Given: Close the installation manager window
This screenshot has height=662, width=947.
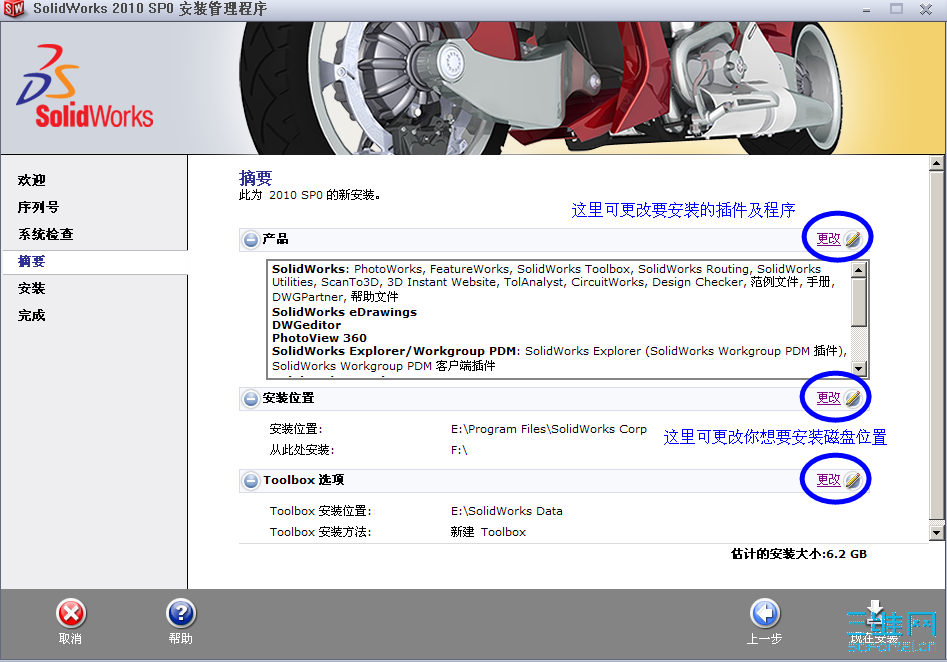Looking at the screenshot, I should pyautogui.click(x=926, y=9).
